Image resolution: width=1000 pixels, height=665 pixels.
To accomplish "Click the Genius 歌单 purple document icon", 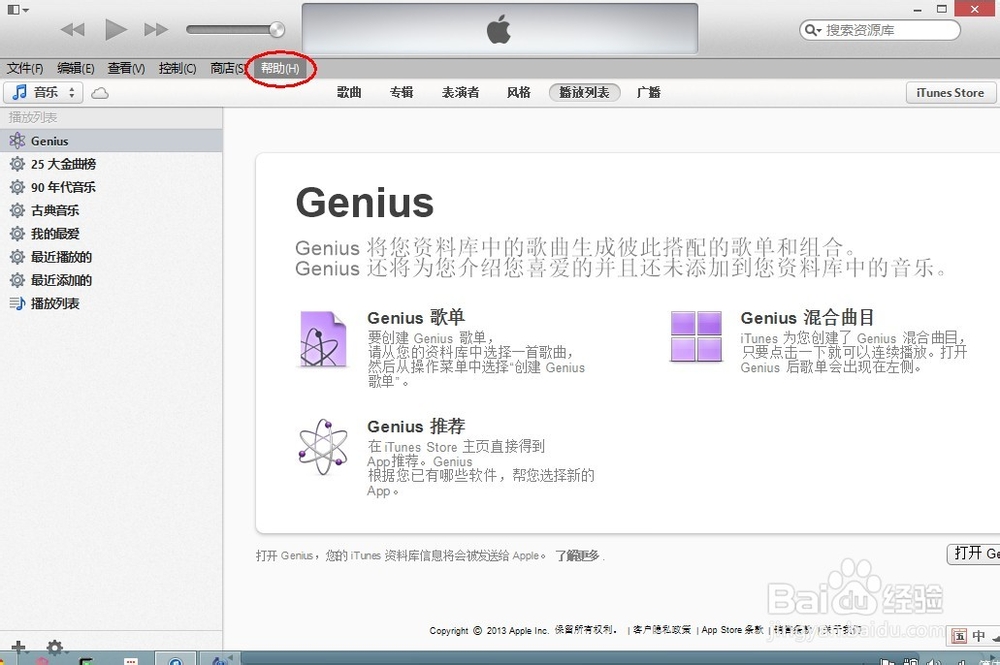I will click(323, 339).
